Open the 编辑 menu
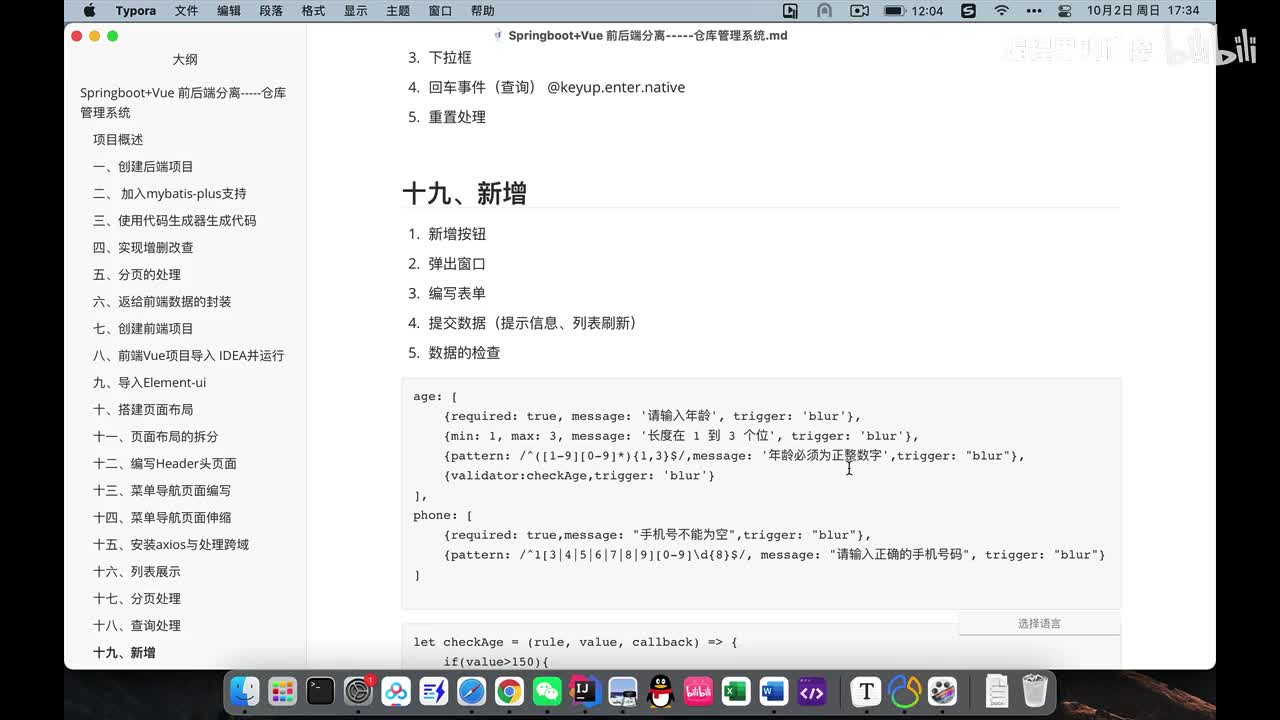 (229, 11)
